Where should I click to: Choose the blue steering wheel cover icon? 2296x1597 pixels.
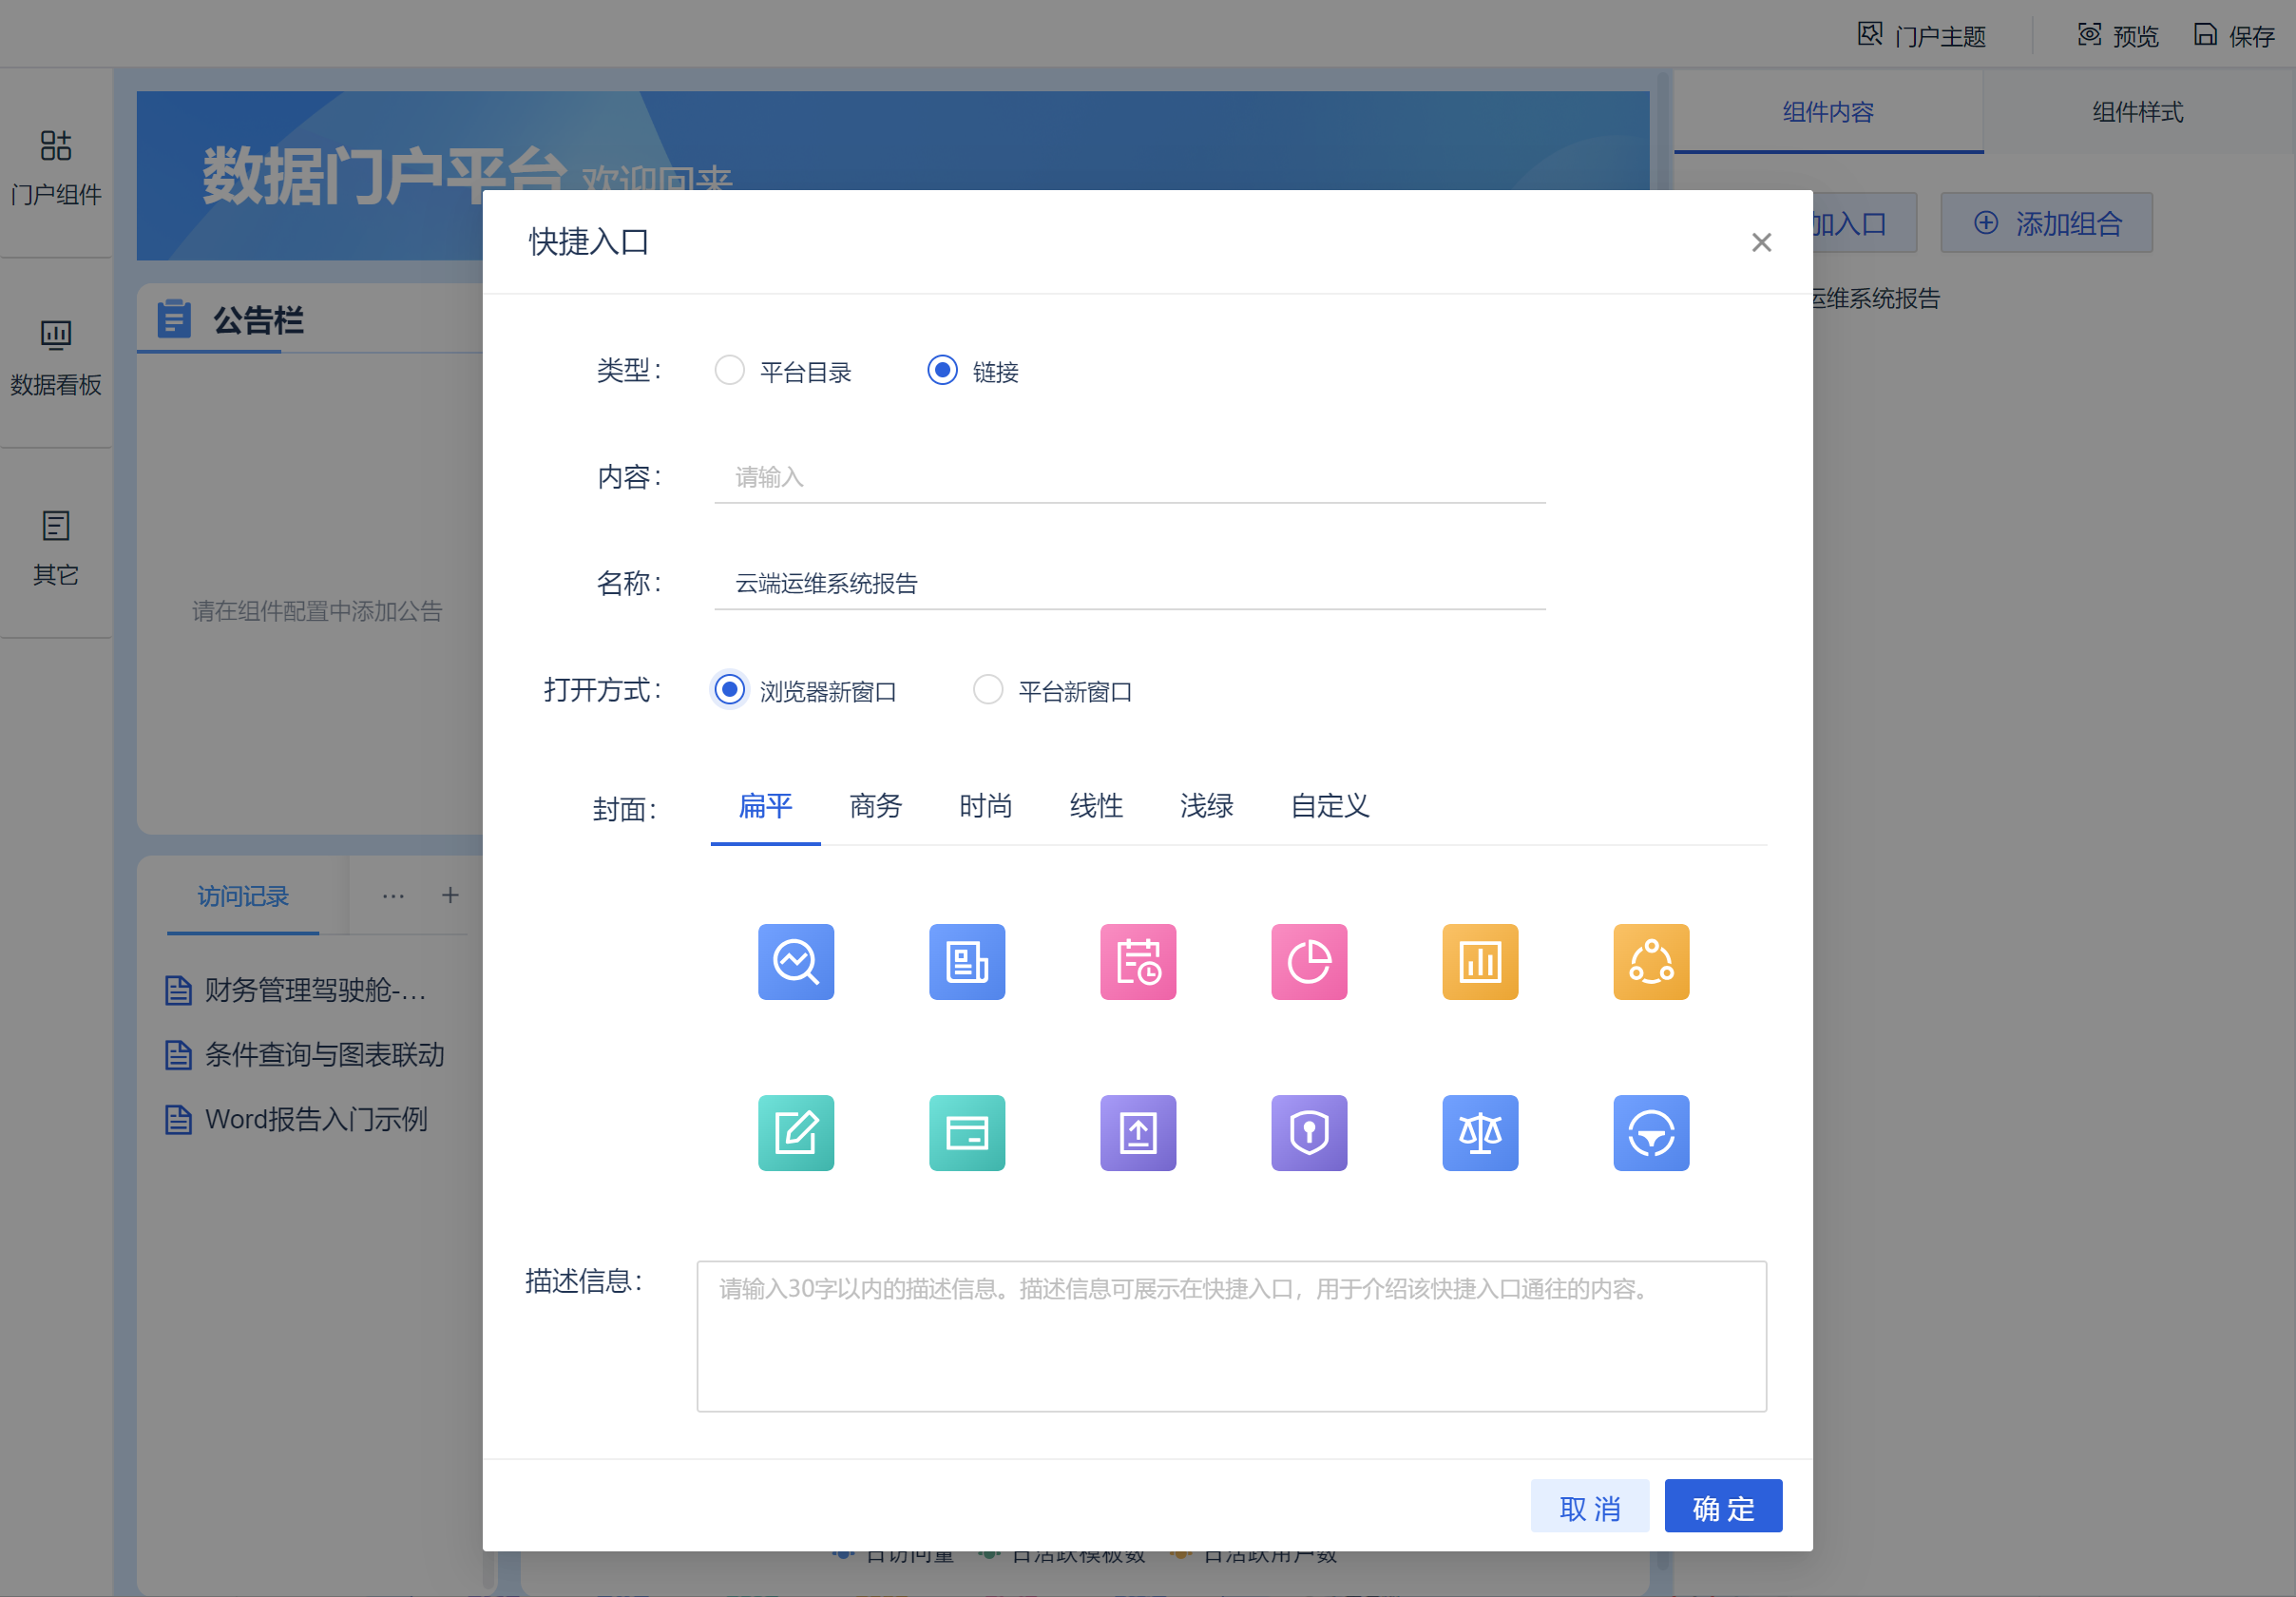click(x=1650, y=1132)
